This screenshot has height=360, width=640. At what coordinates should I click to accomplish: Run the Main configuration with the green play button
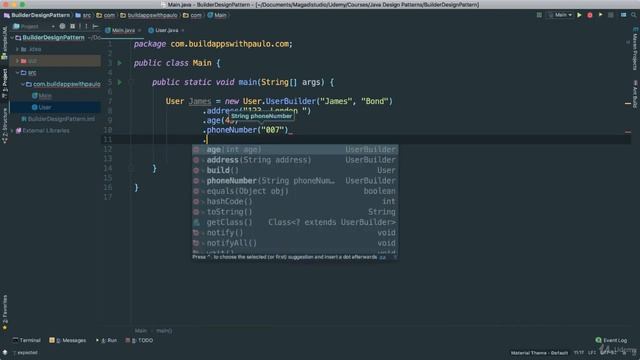pyautogui.click(x=579, y=15)
